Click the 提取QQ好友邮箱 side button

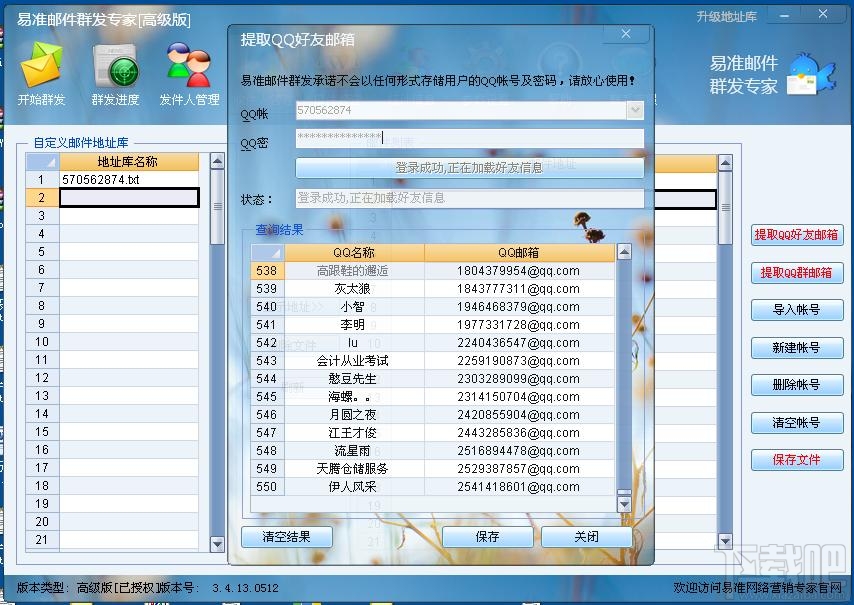click(x=797, y=235)
